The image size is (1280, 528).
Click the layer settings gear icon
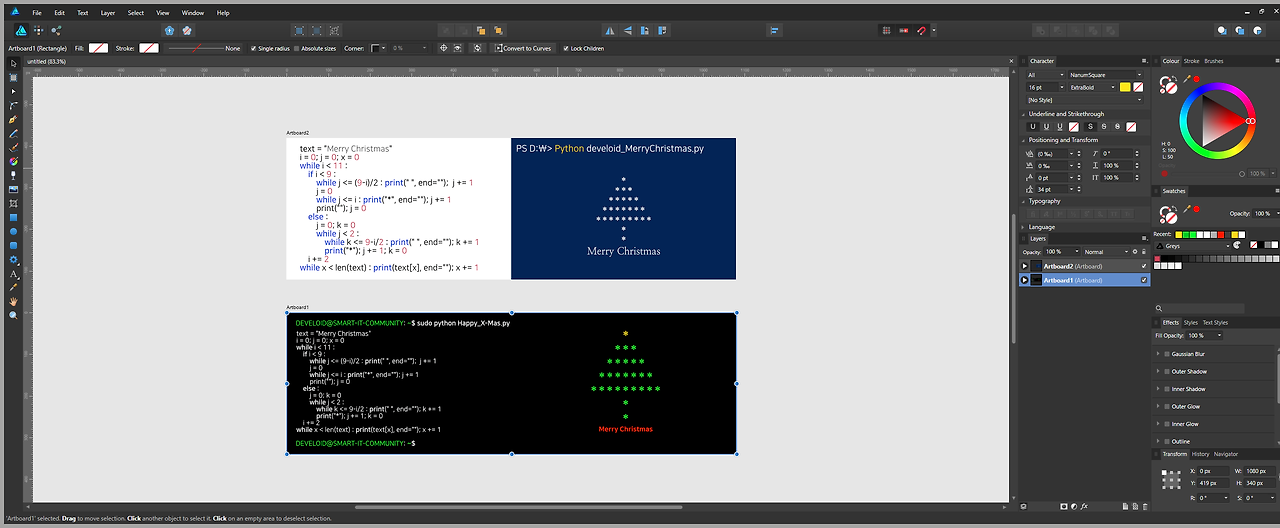click(1135, 251)
